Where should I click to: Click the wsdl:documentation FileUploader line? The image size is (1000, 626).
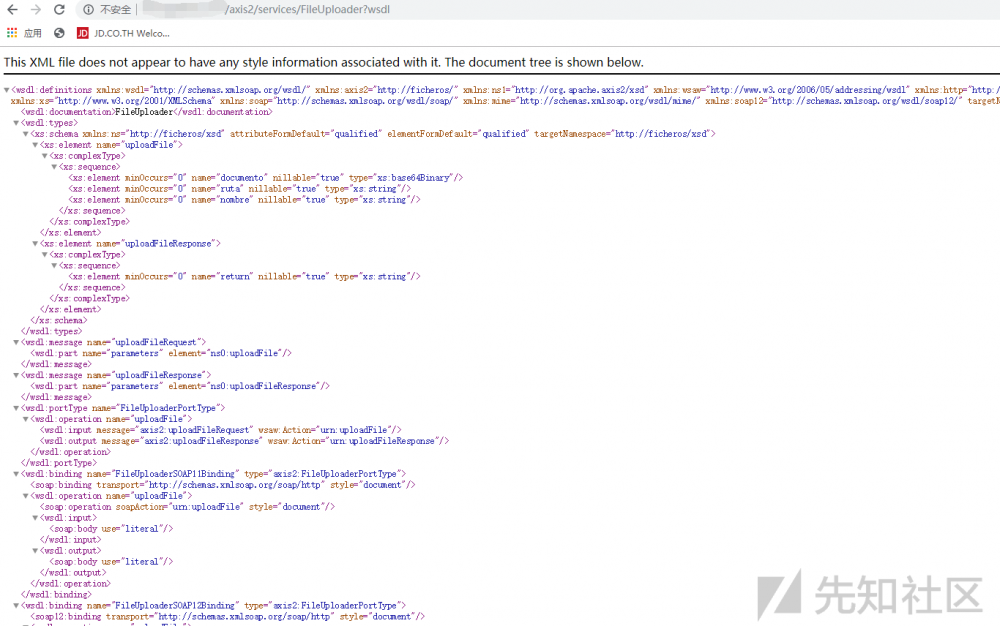[x=147, y=112]
